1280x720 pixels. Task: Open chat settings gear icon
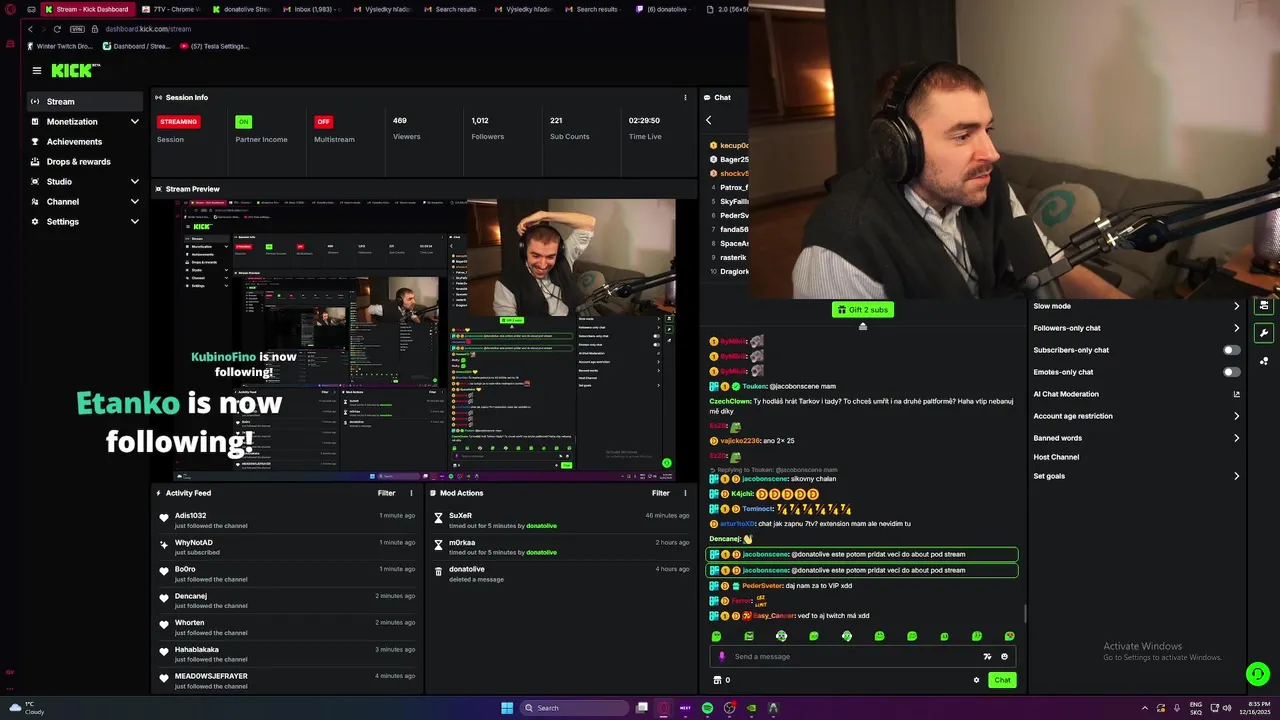click(977, 680)
